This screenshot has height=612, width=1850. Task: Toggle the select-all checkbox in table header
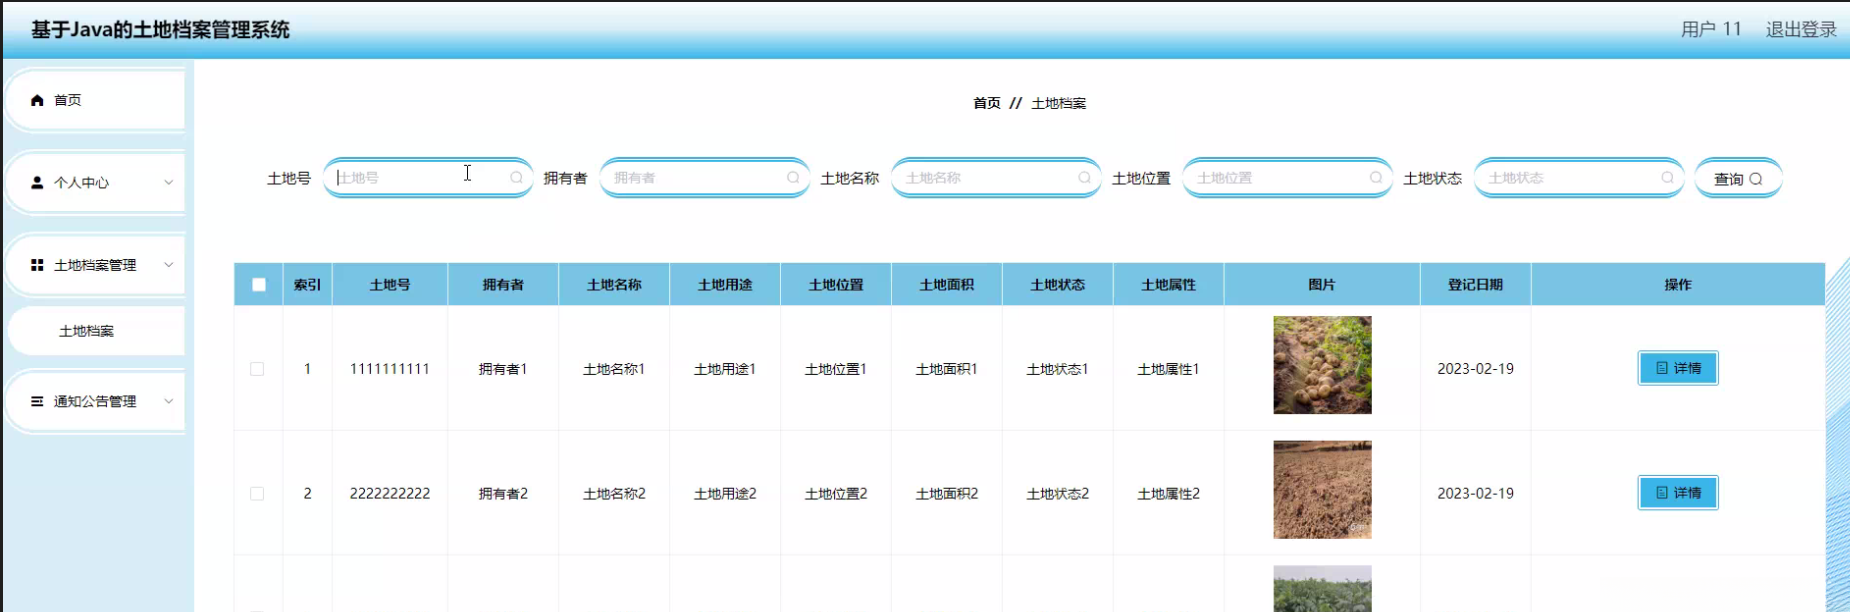(259, 285)
